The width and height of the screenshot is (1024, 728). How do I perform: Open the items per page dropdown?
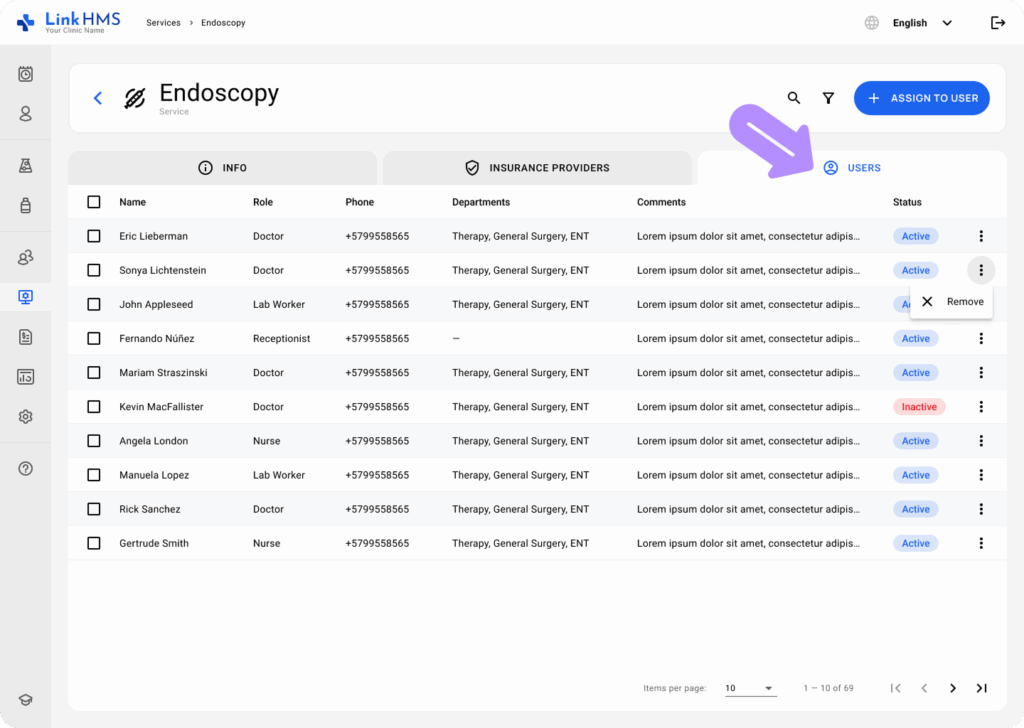(x=750, y=688)
